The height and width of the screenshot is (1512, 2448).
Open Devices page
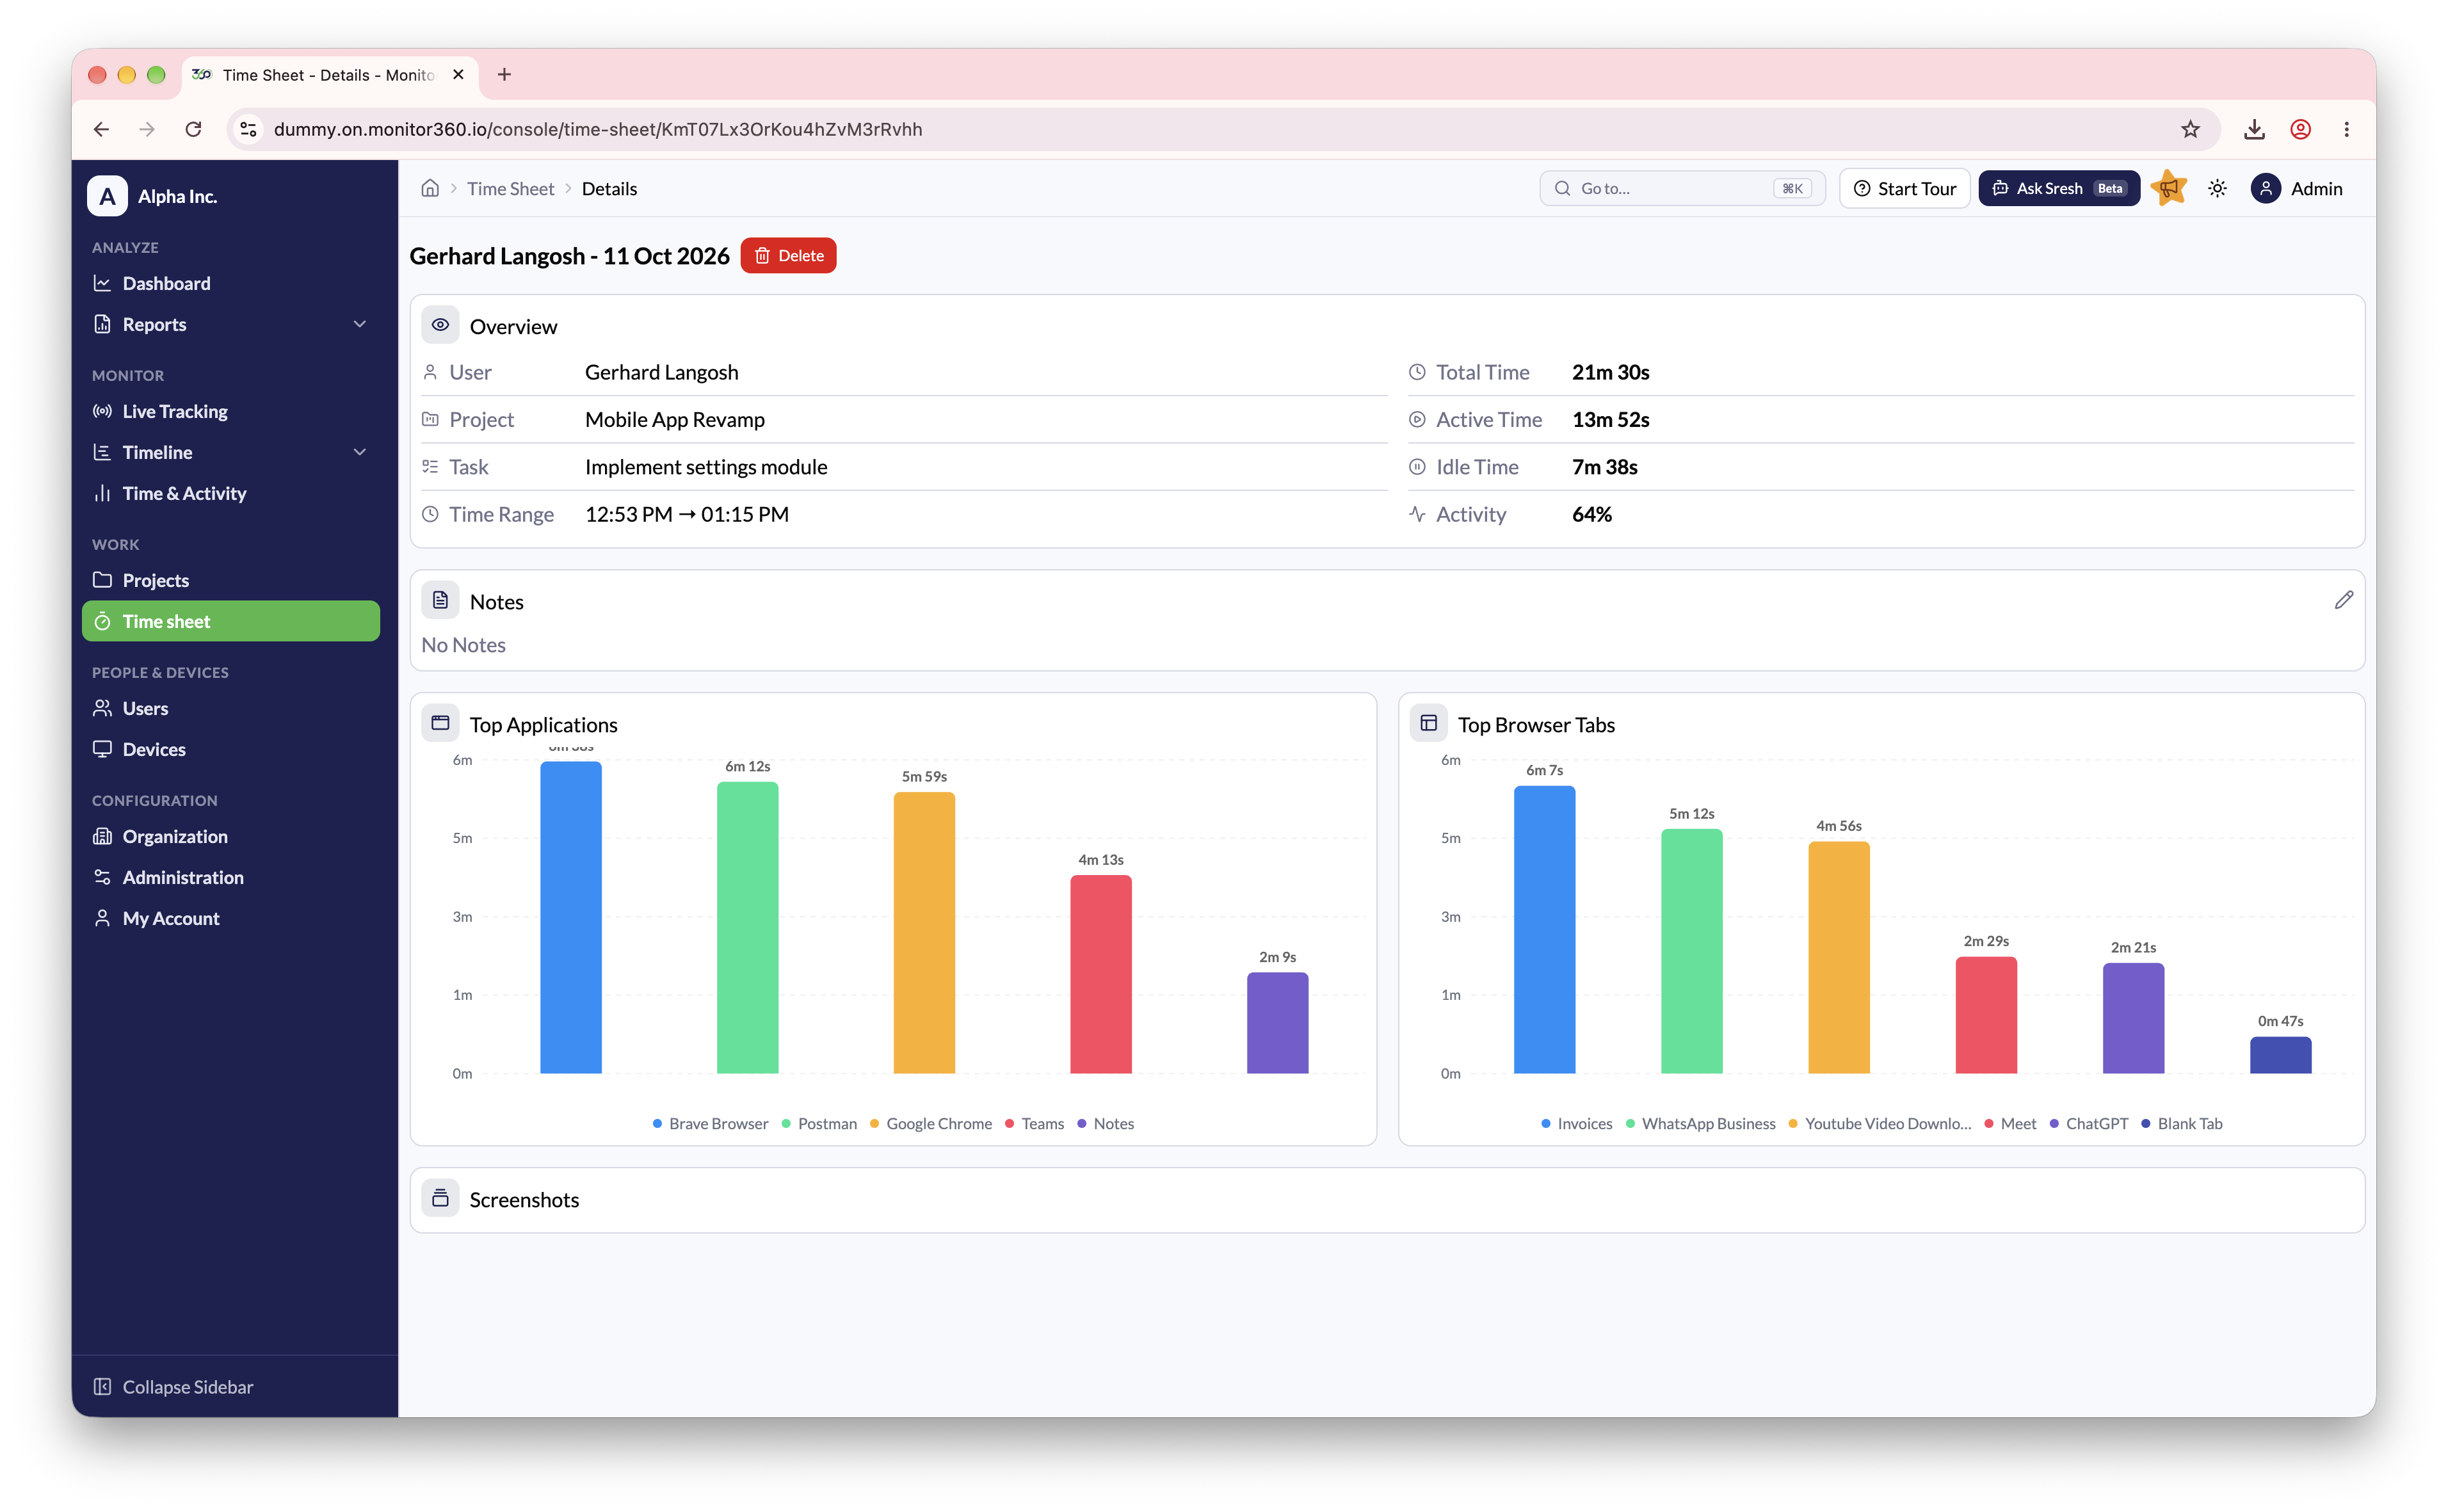pos(231,749)
